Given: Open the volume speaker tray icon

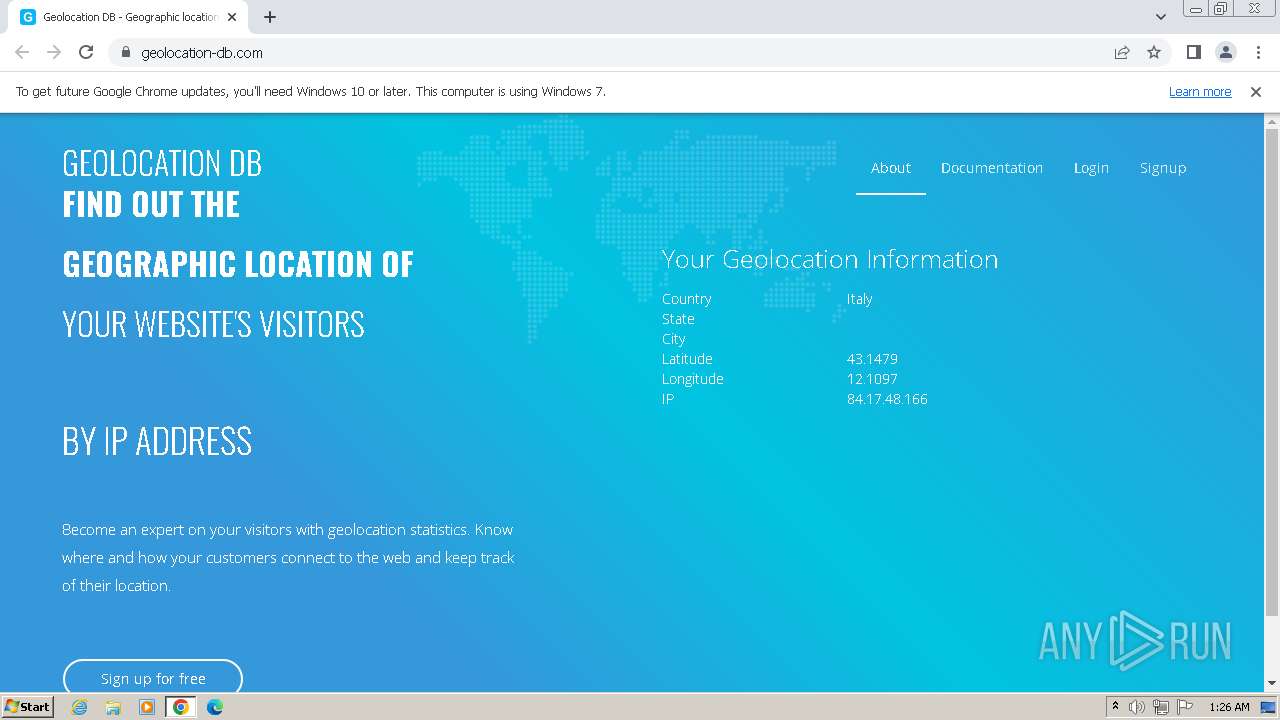Looking at the screenshot, I should click(1137, 707).
